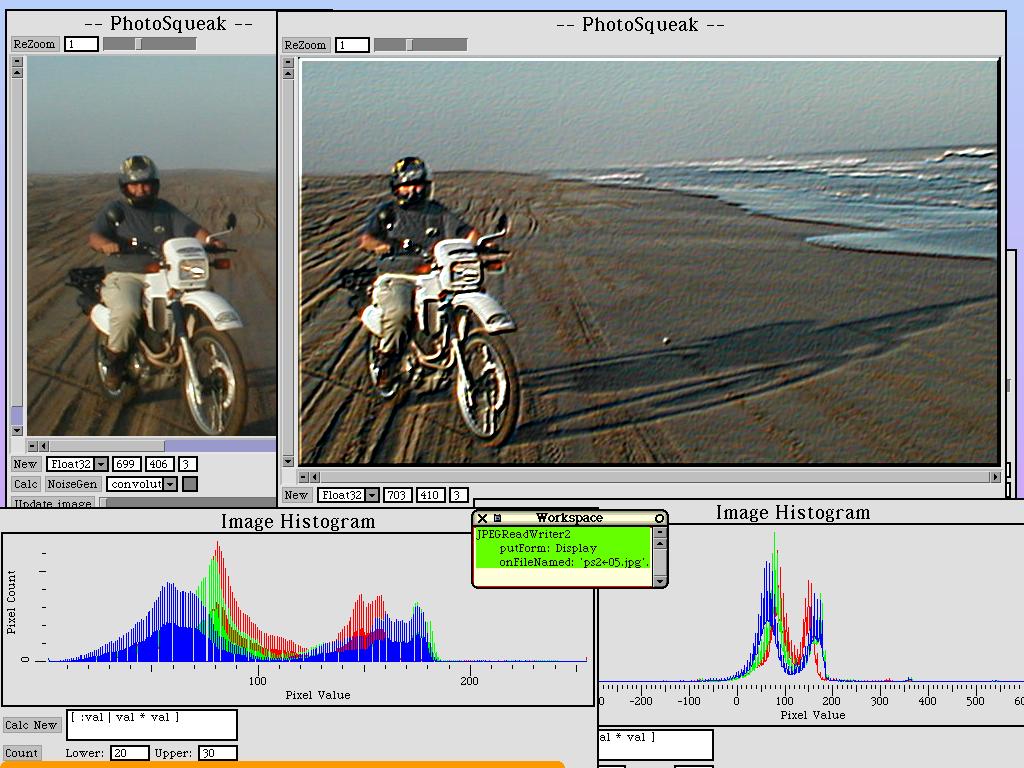
Task: Click left PhotoSqueak horizontal scrollbar menu button
Action: pos(33,445)
